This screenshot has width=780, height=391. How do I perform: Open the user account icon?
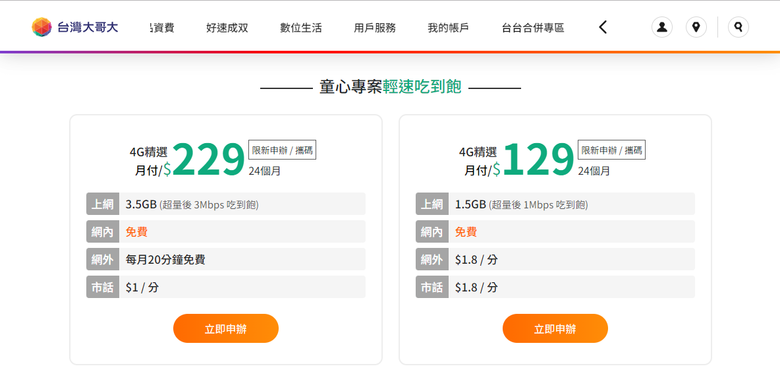[x=662, y=27]
